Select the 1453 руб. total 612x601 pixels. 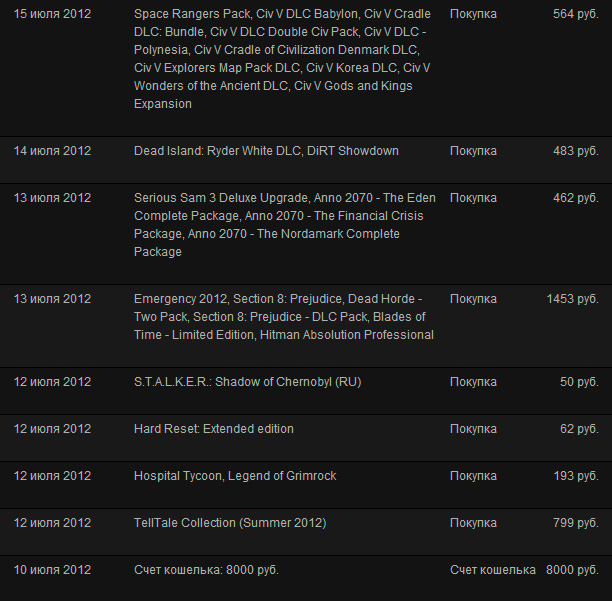572,299
